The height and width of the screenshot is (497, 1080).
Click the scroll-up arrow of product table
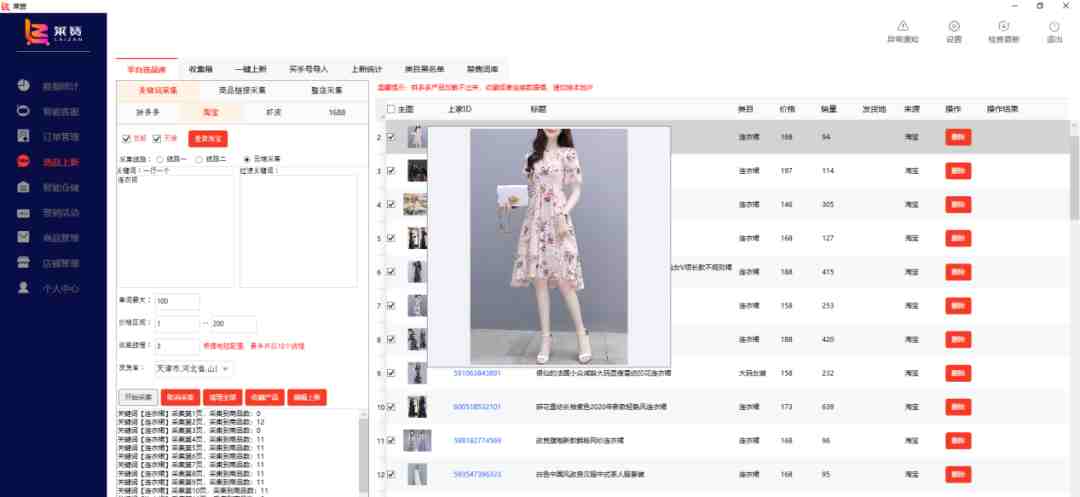(1074, 127)
